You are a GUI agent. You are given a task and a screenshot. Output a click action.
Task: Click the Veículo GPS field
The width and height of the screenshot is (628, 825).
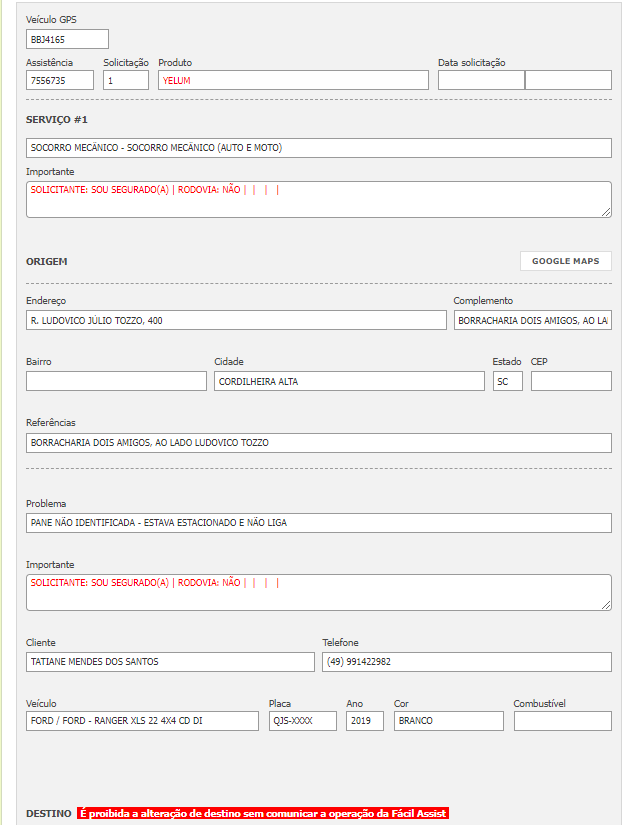[67, 39]
